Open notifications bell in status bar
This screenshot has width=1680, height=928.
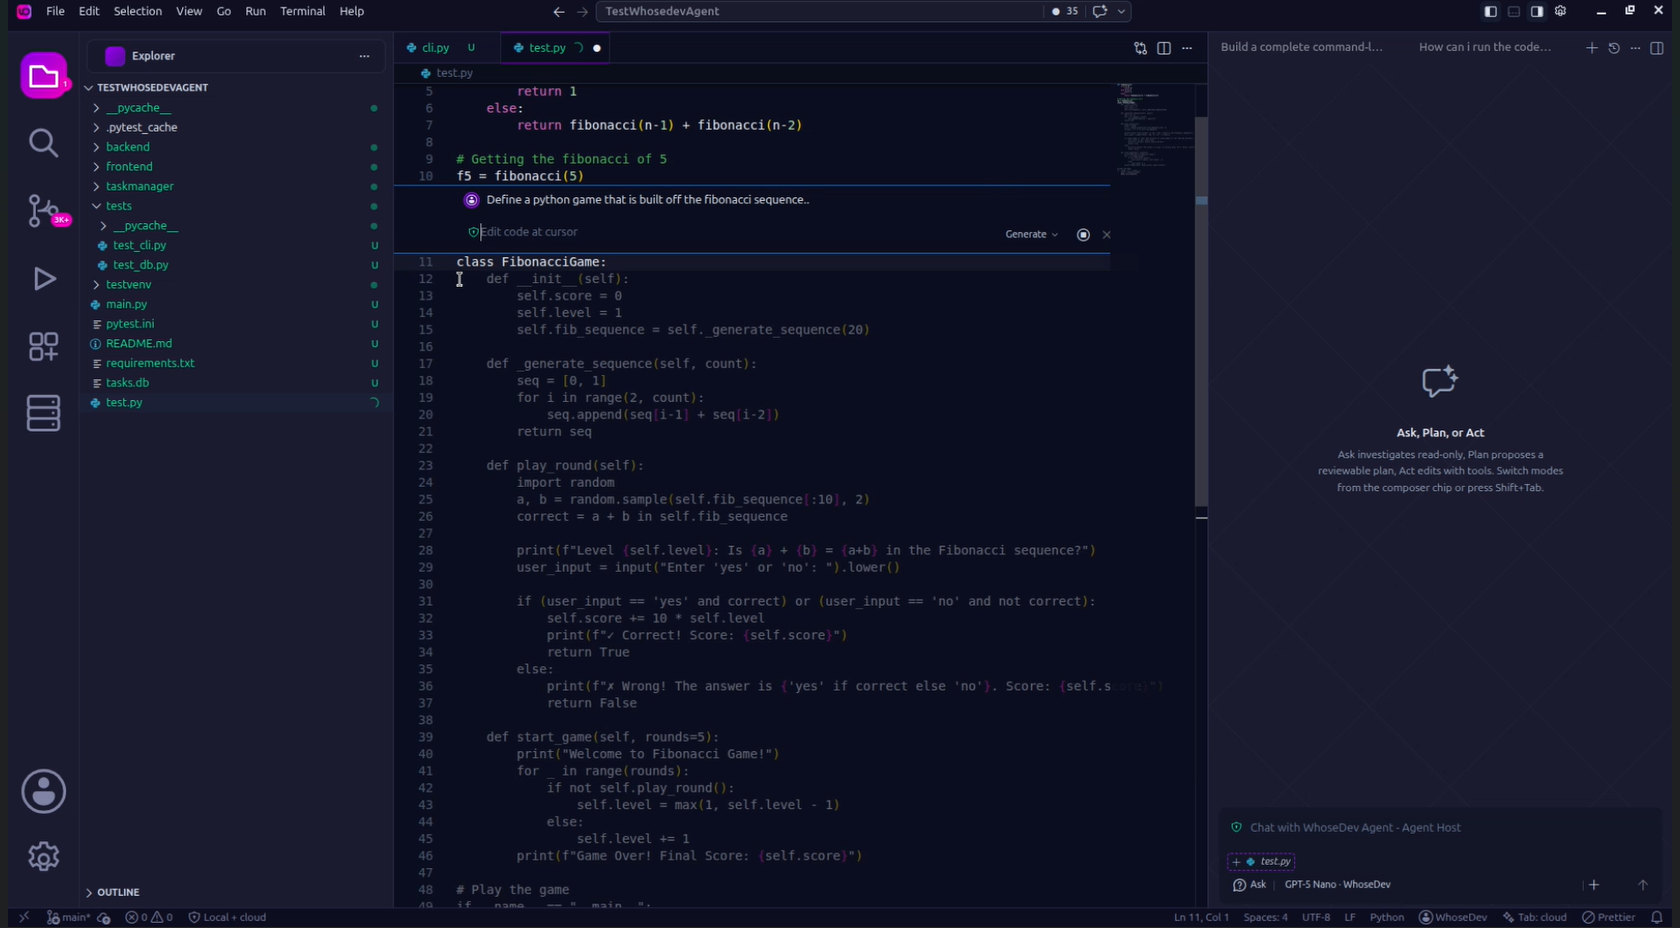(x=1657, y=917)
